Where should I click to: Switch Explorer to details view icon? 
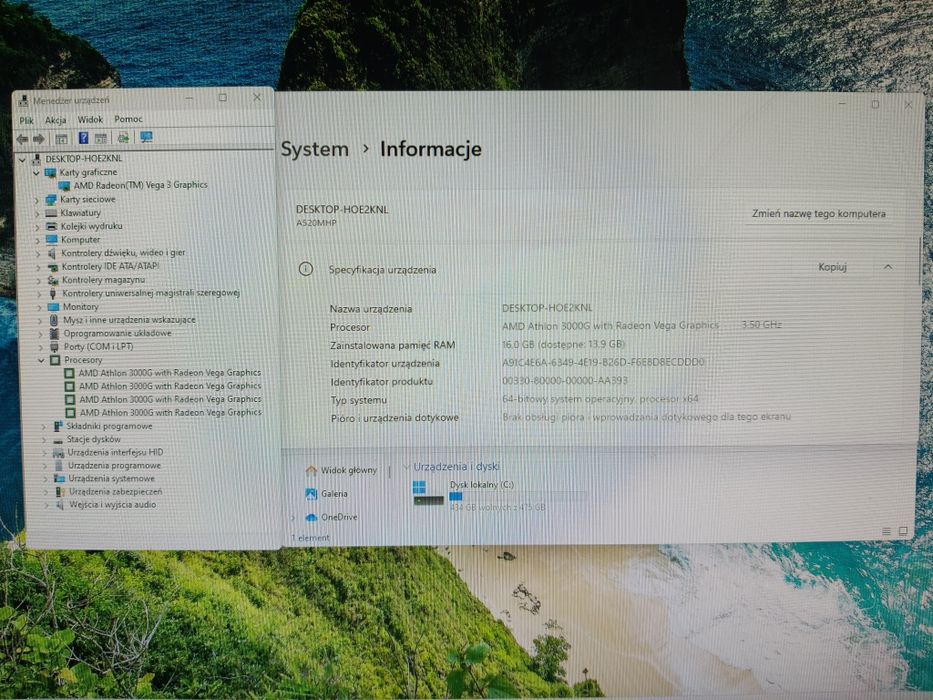click(887, 531)
